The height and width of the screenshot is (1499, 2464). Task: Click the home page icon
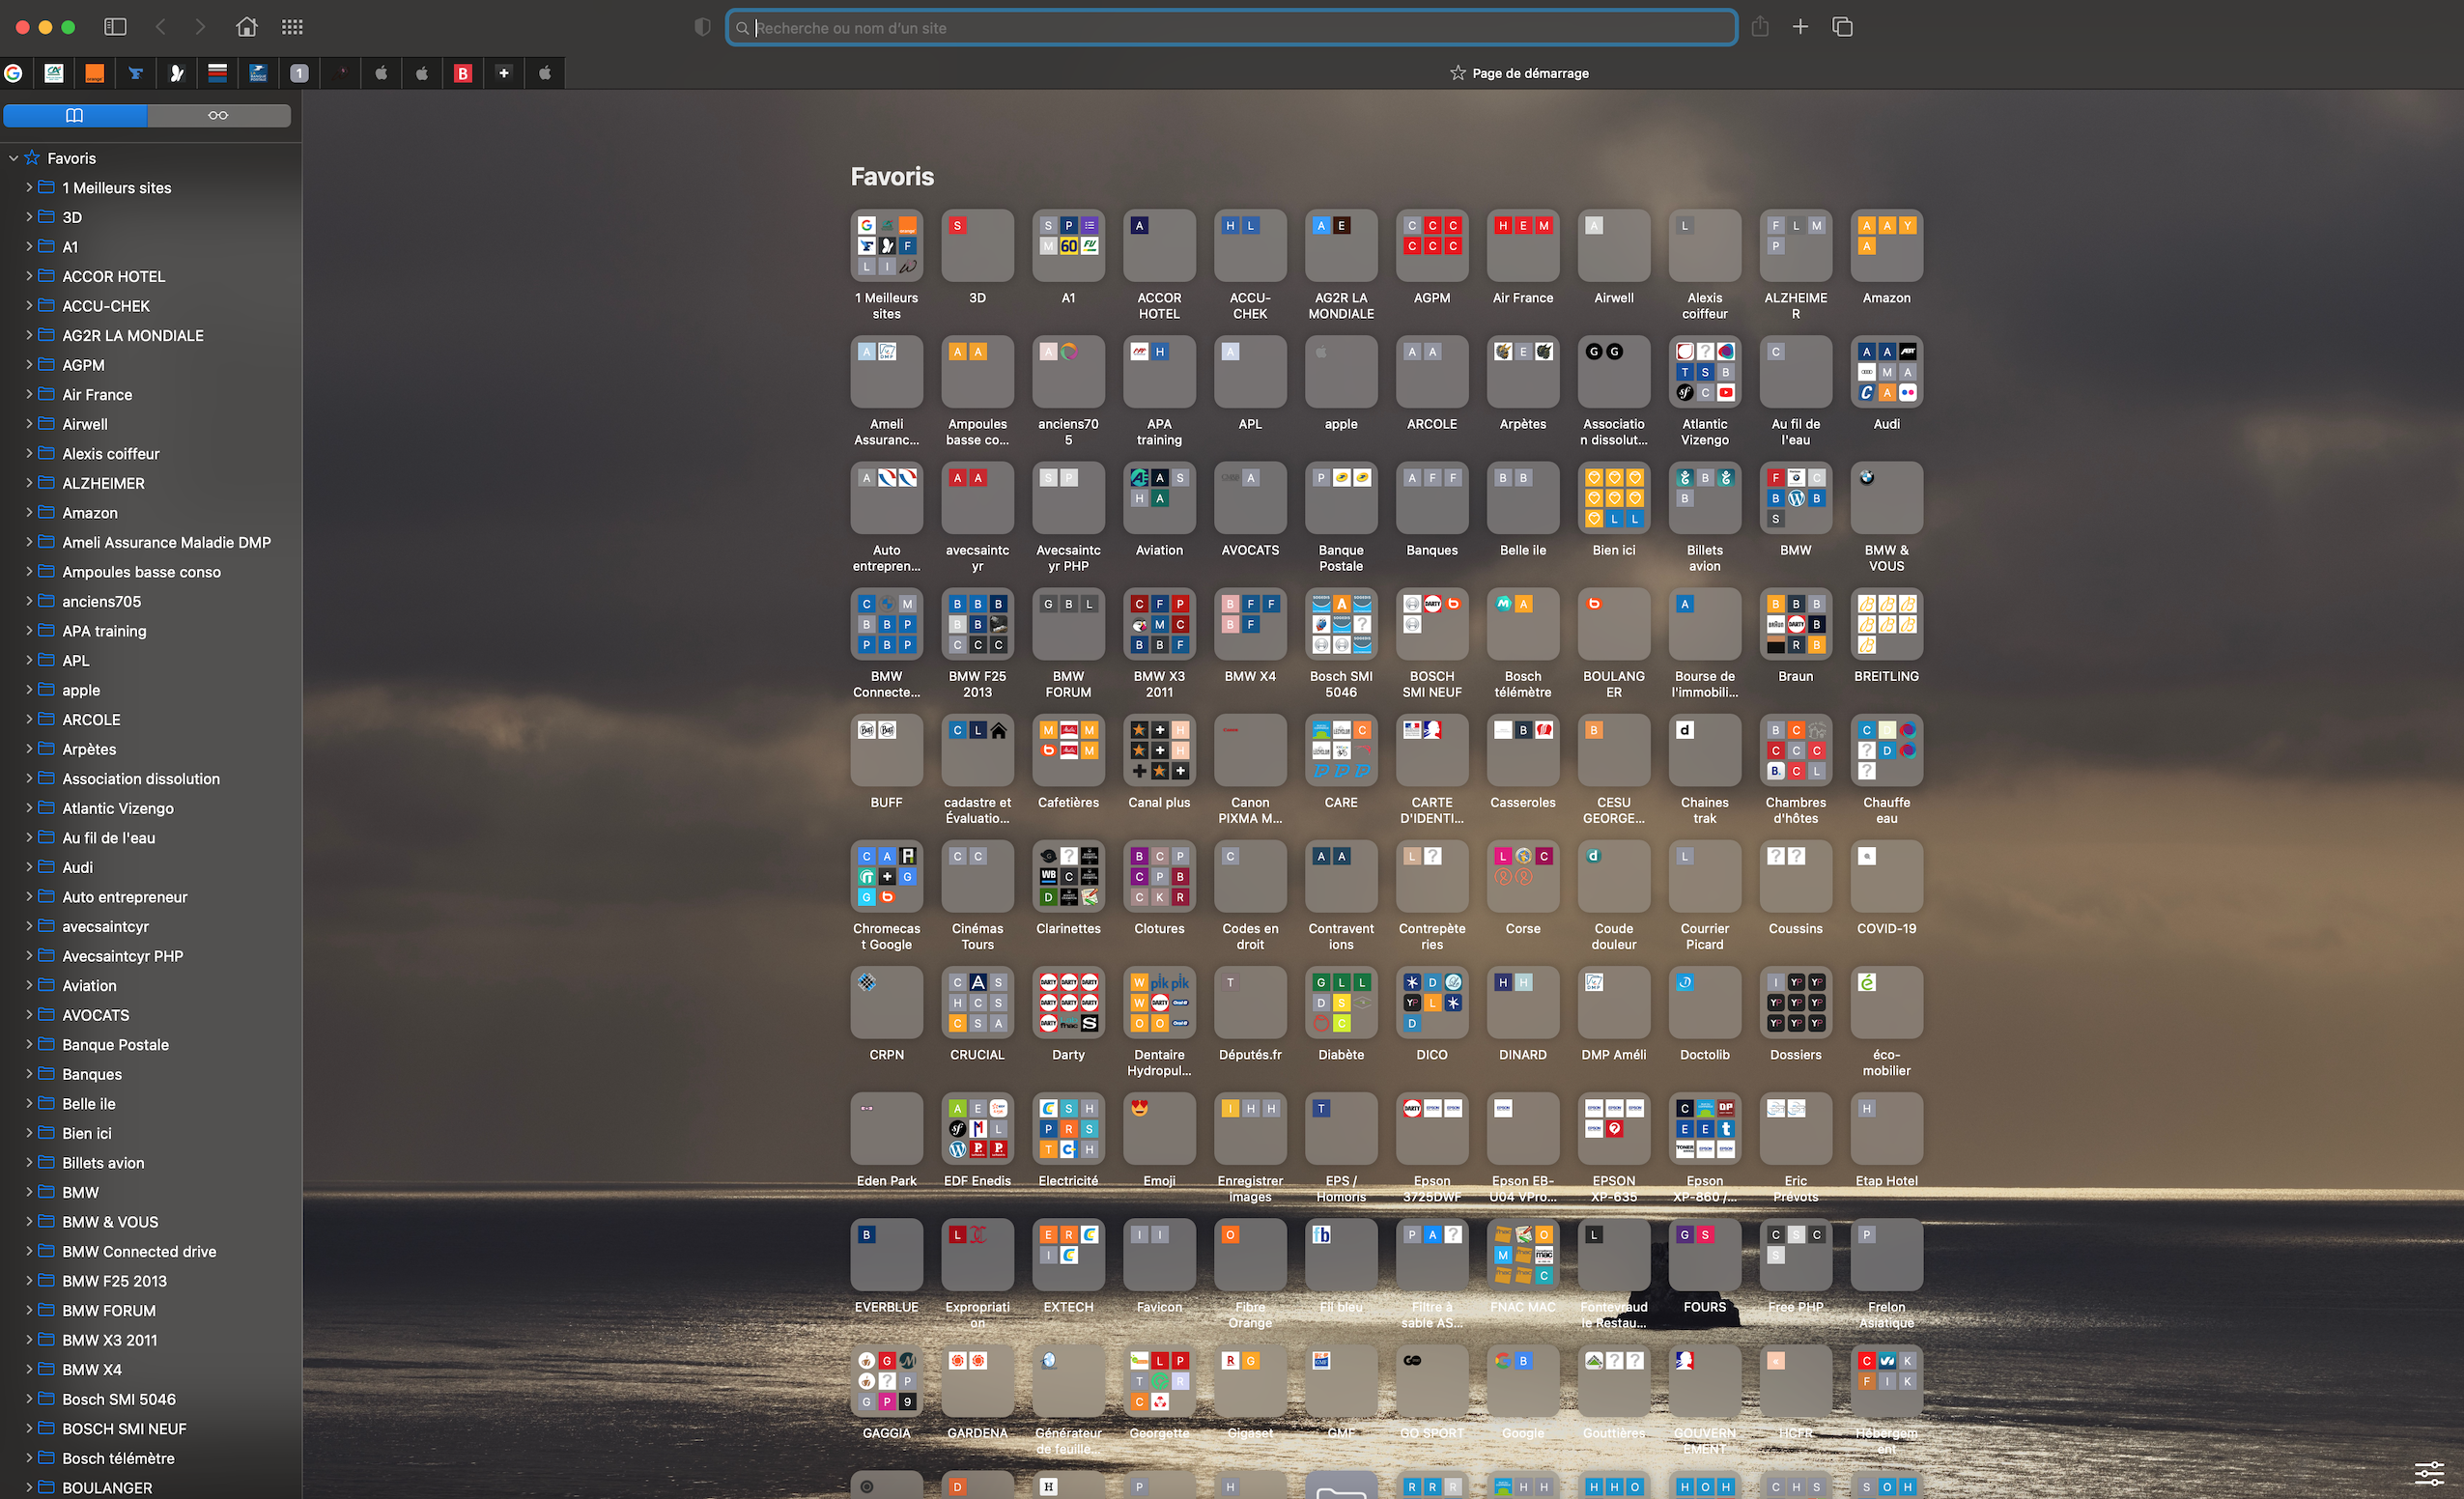pos(246,27)
